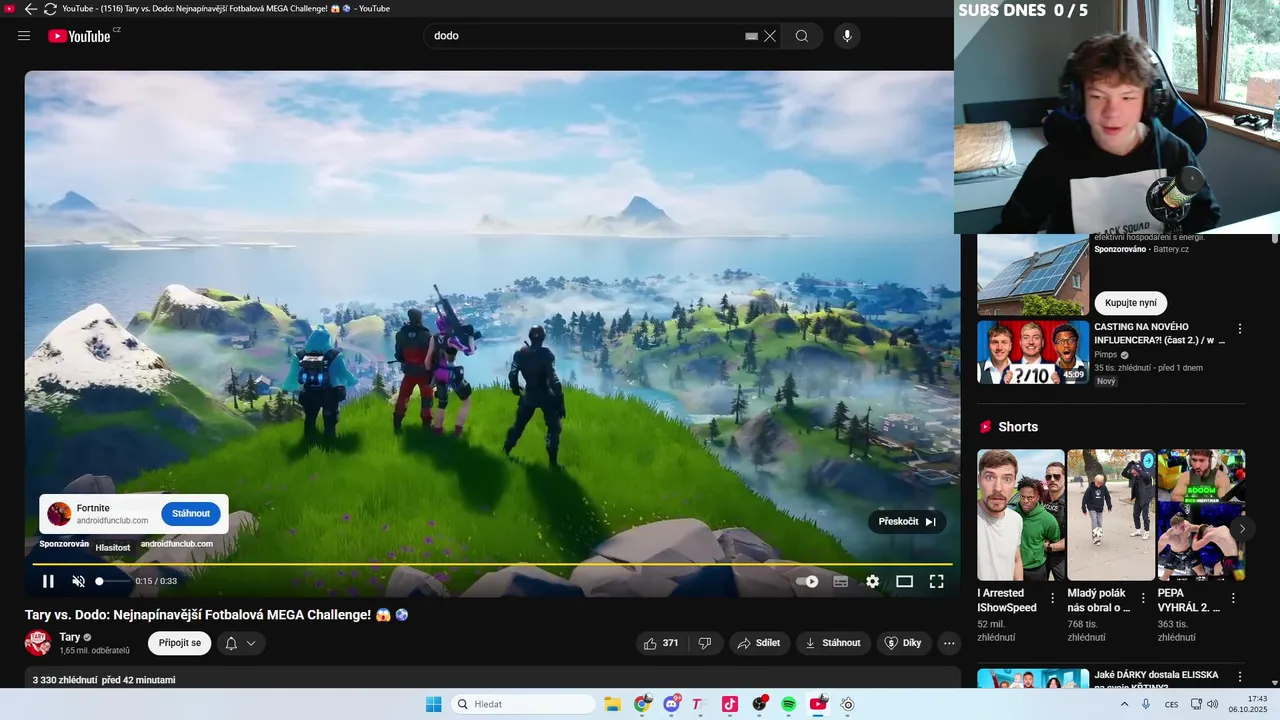Open File Explorer from the taskbar
The width and height of the screenshot is (1280, 720).
pyautogui.click(x=612, y=704)
